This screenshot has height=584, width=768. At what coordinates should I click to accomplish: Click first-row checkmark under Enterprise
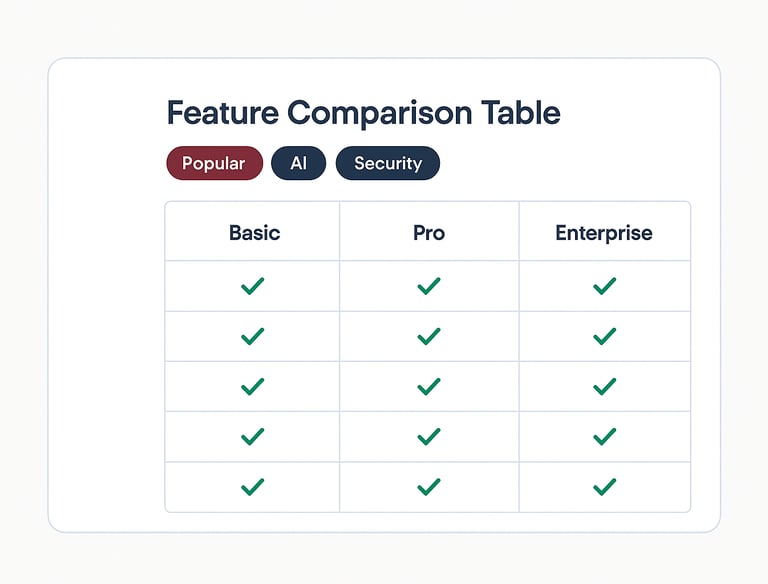tap(604, 286)
